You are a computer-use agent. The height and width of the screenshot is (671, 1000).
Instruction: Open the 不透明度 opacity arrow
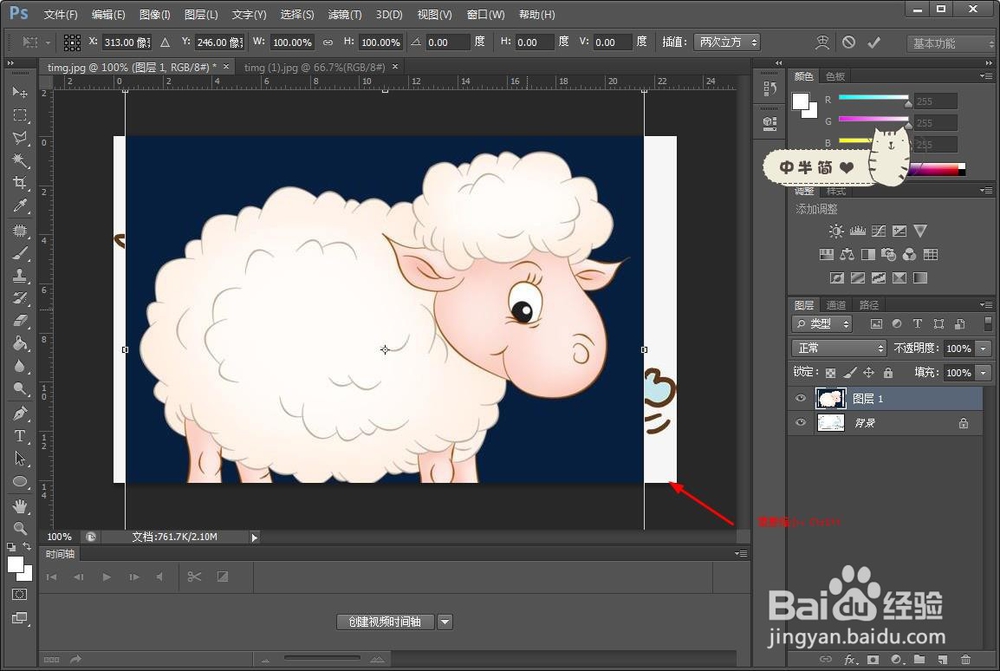pyautogui.click(x=984, y=348)
